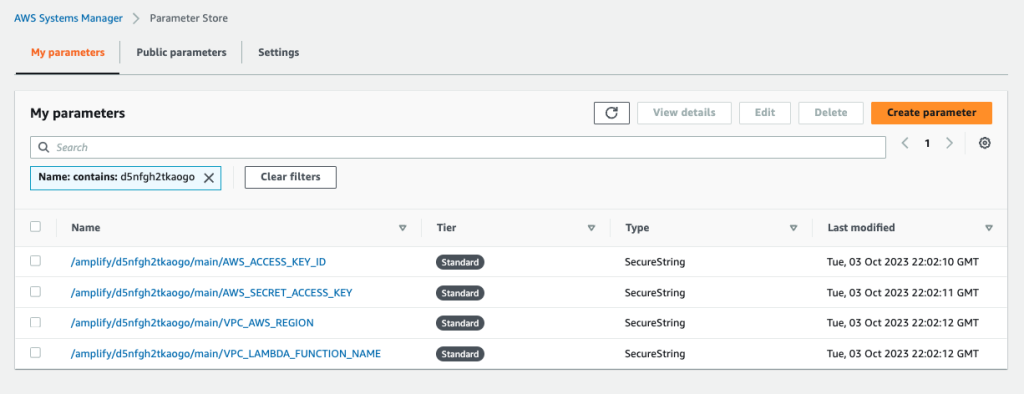The height and width of the screenshot is (394, 1024).
Task: Click the Name column header label
Action: 86,228
